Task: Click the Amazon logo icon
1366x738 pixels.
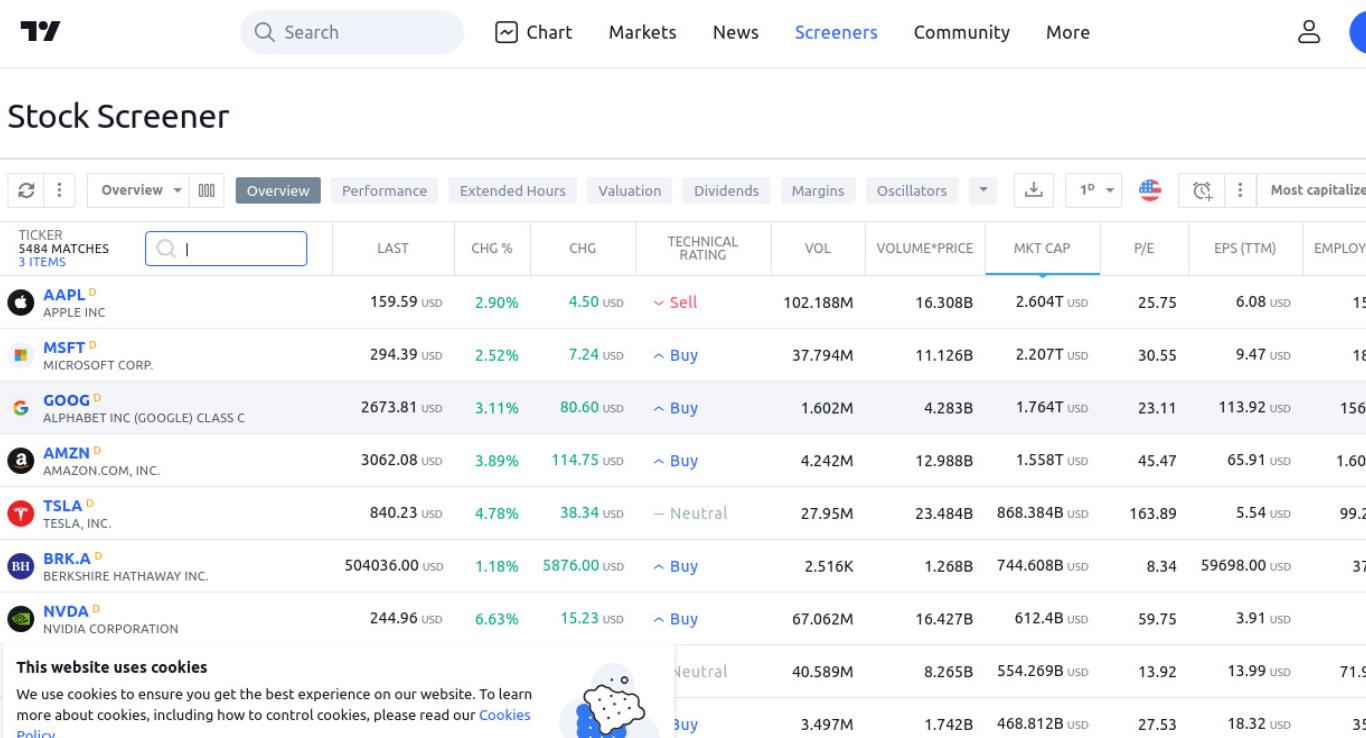Action: coord(21,461)
